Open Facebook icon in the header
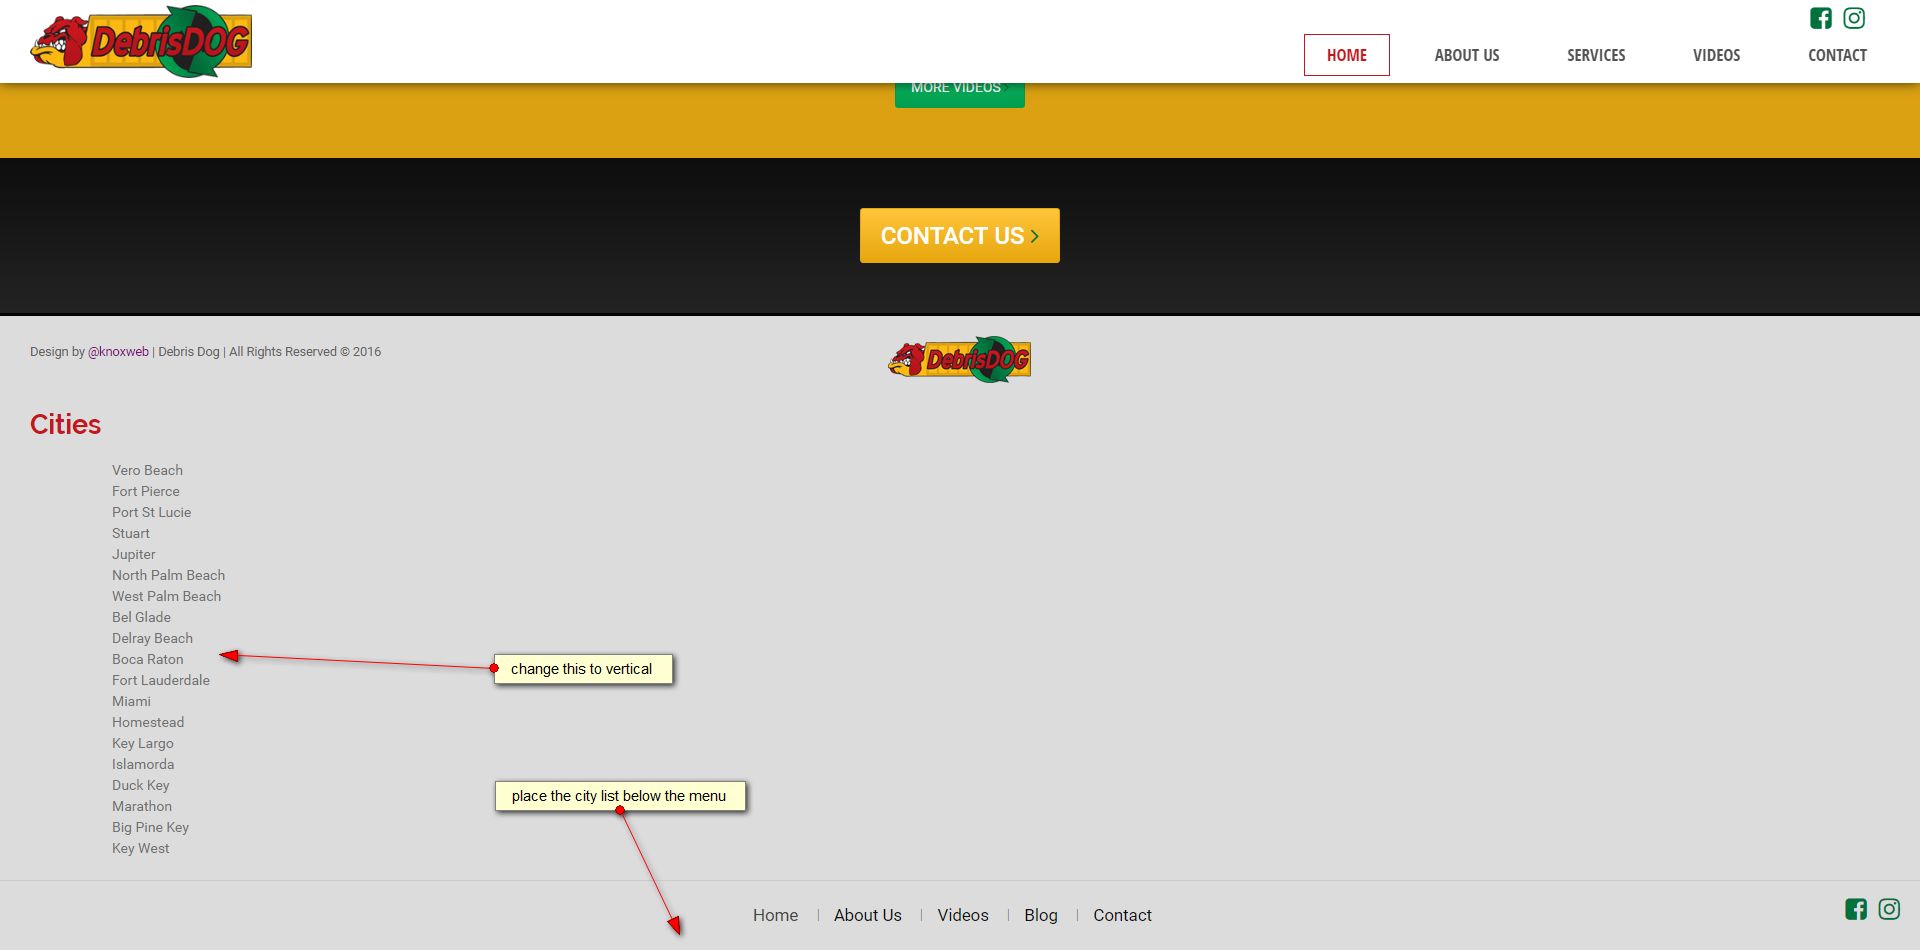 tap(1821, 18)
